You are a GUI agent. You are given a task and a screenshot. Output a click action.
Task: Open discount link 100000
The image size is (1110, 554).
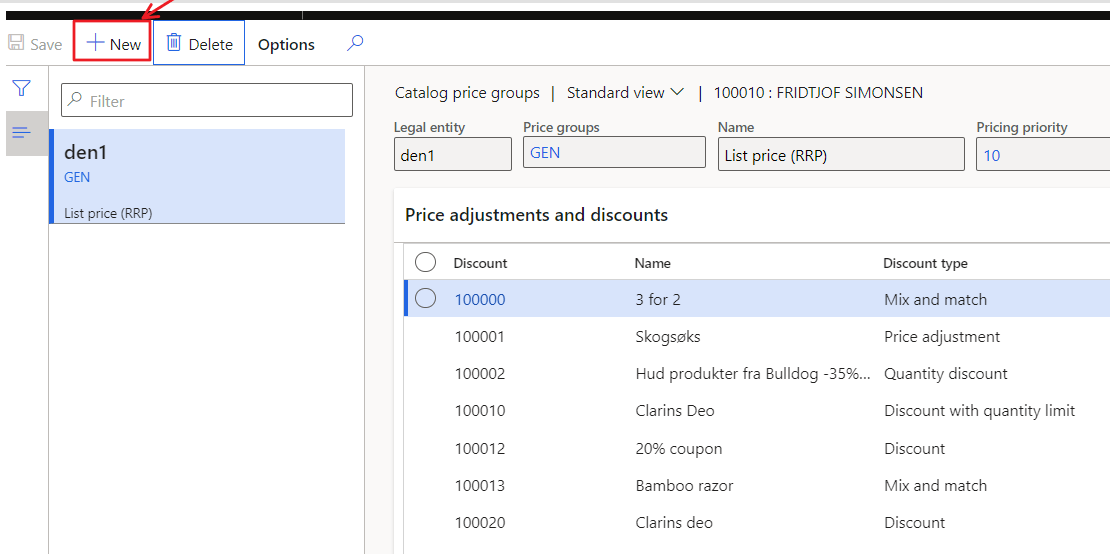click(480, 299)
